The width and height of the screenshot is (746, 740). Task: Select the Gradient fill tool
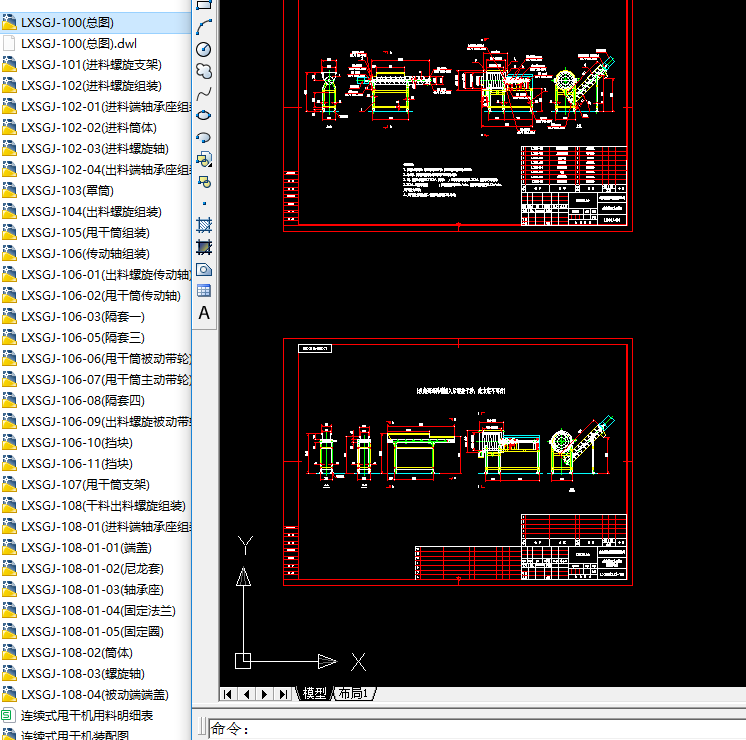click(x=204, y=247)
